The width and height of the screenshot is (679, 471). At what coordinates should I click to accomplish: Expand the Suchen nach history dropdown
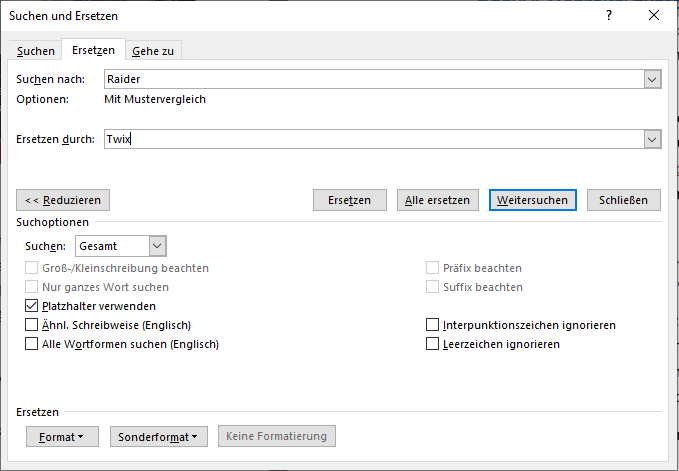tap(653, 80)
